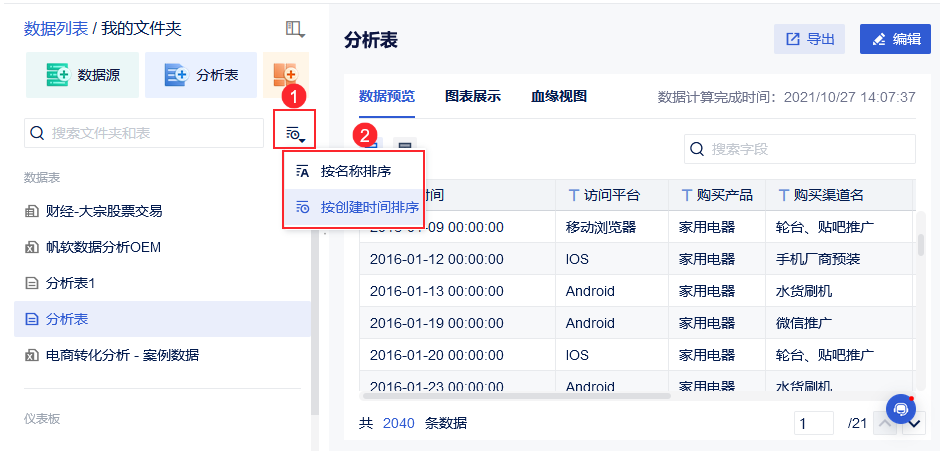Click the 数据计算完成时间 timestamp text
Screen dimensions: 940x451
pos(787,97)
